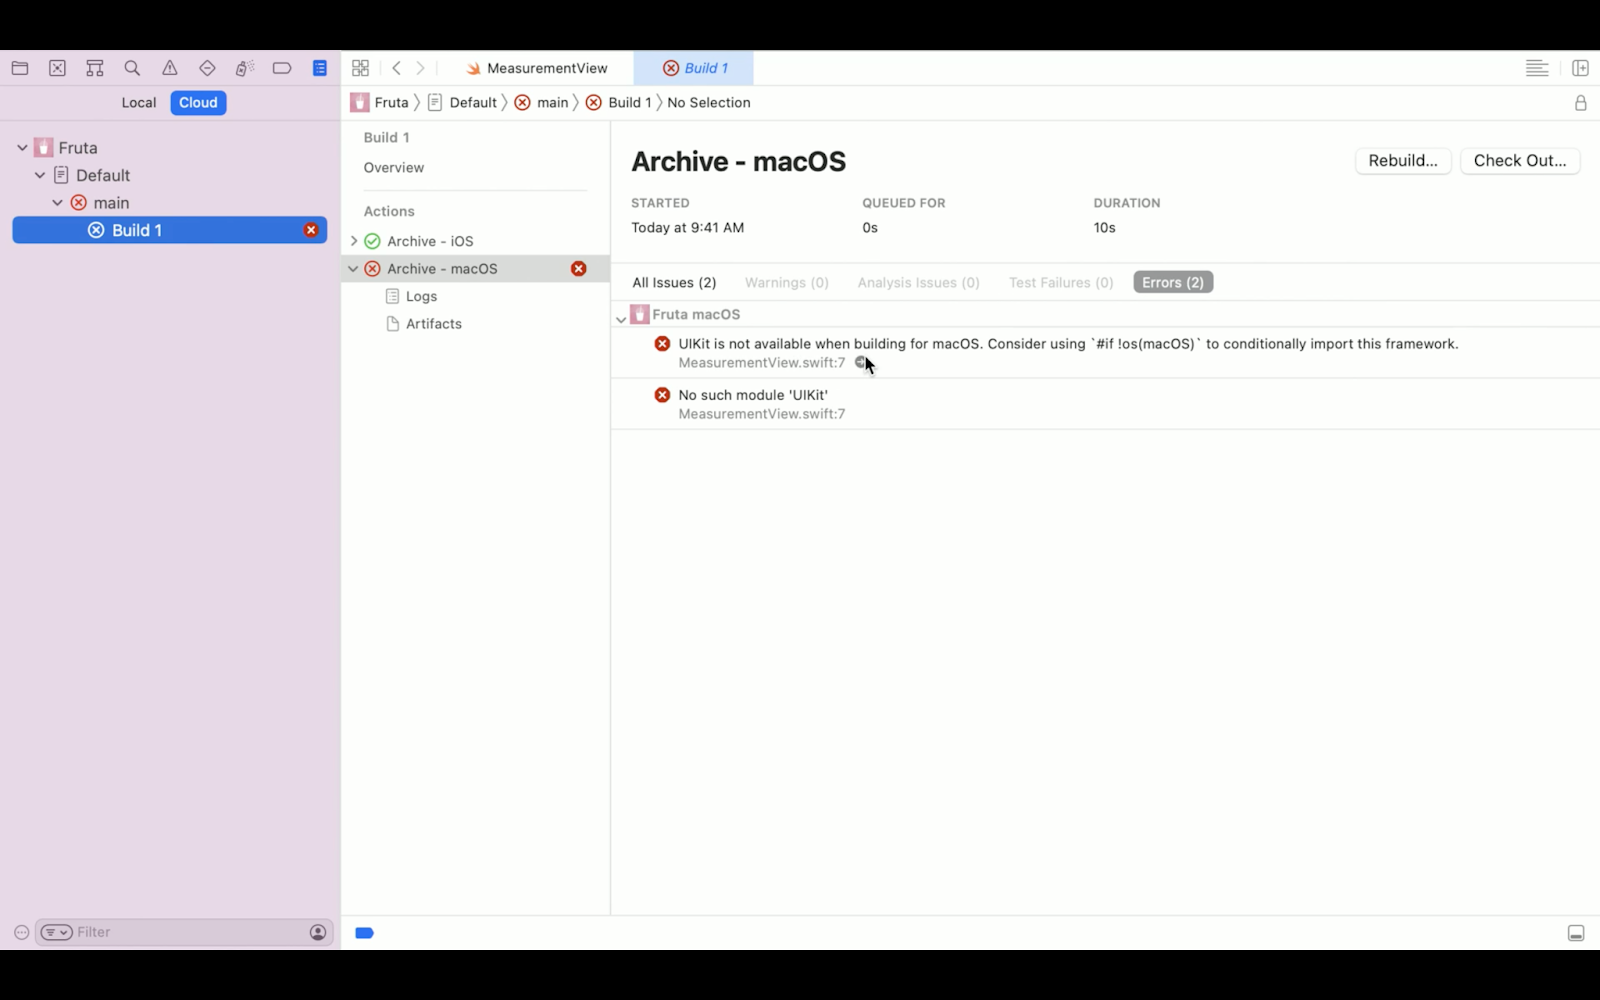Open the Debug navigator
Screen dimensions: 1600x1000
point(245,68)
